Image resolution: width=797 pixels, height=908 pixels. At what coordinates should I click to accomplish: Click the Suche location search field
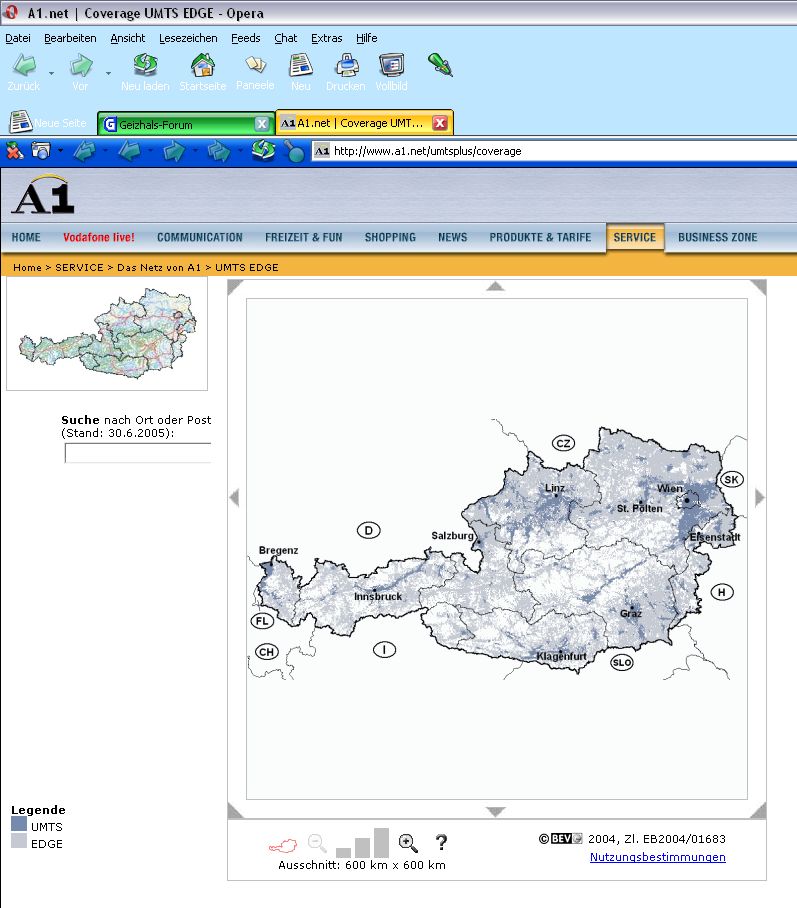pos(138,453)
